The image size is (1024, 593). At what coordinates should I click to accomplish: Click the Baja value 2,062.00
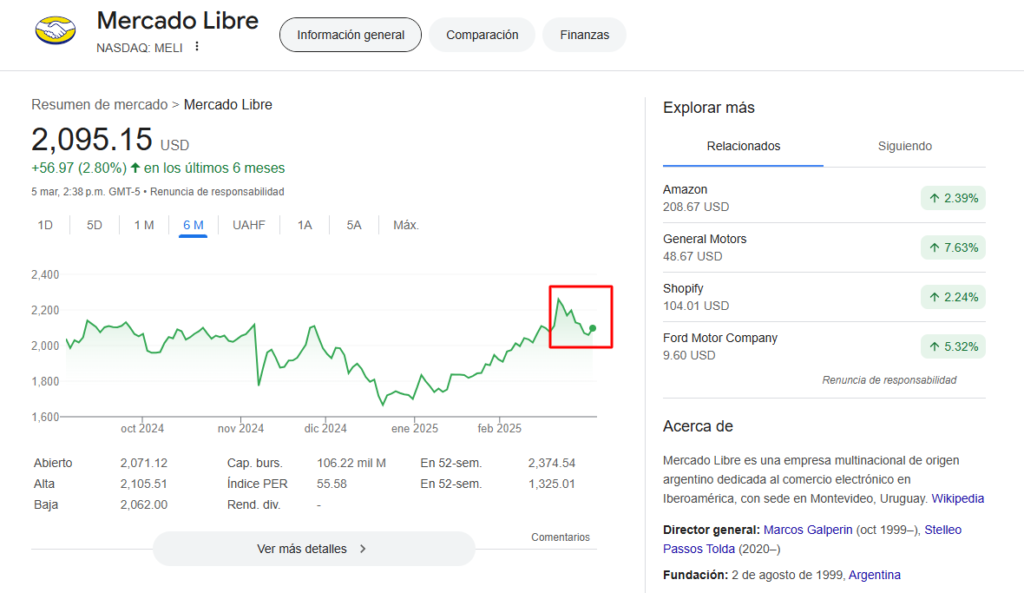click(x=144, y=505)
